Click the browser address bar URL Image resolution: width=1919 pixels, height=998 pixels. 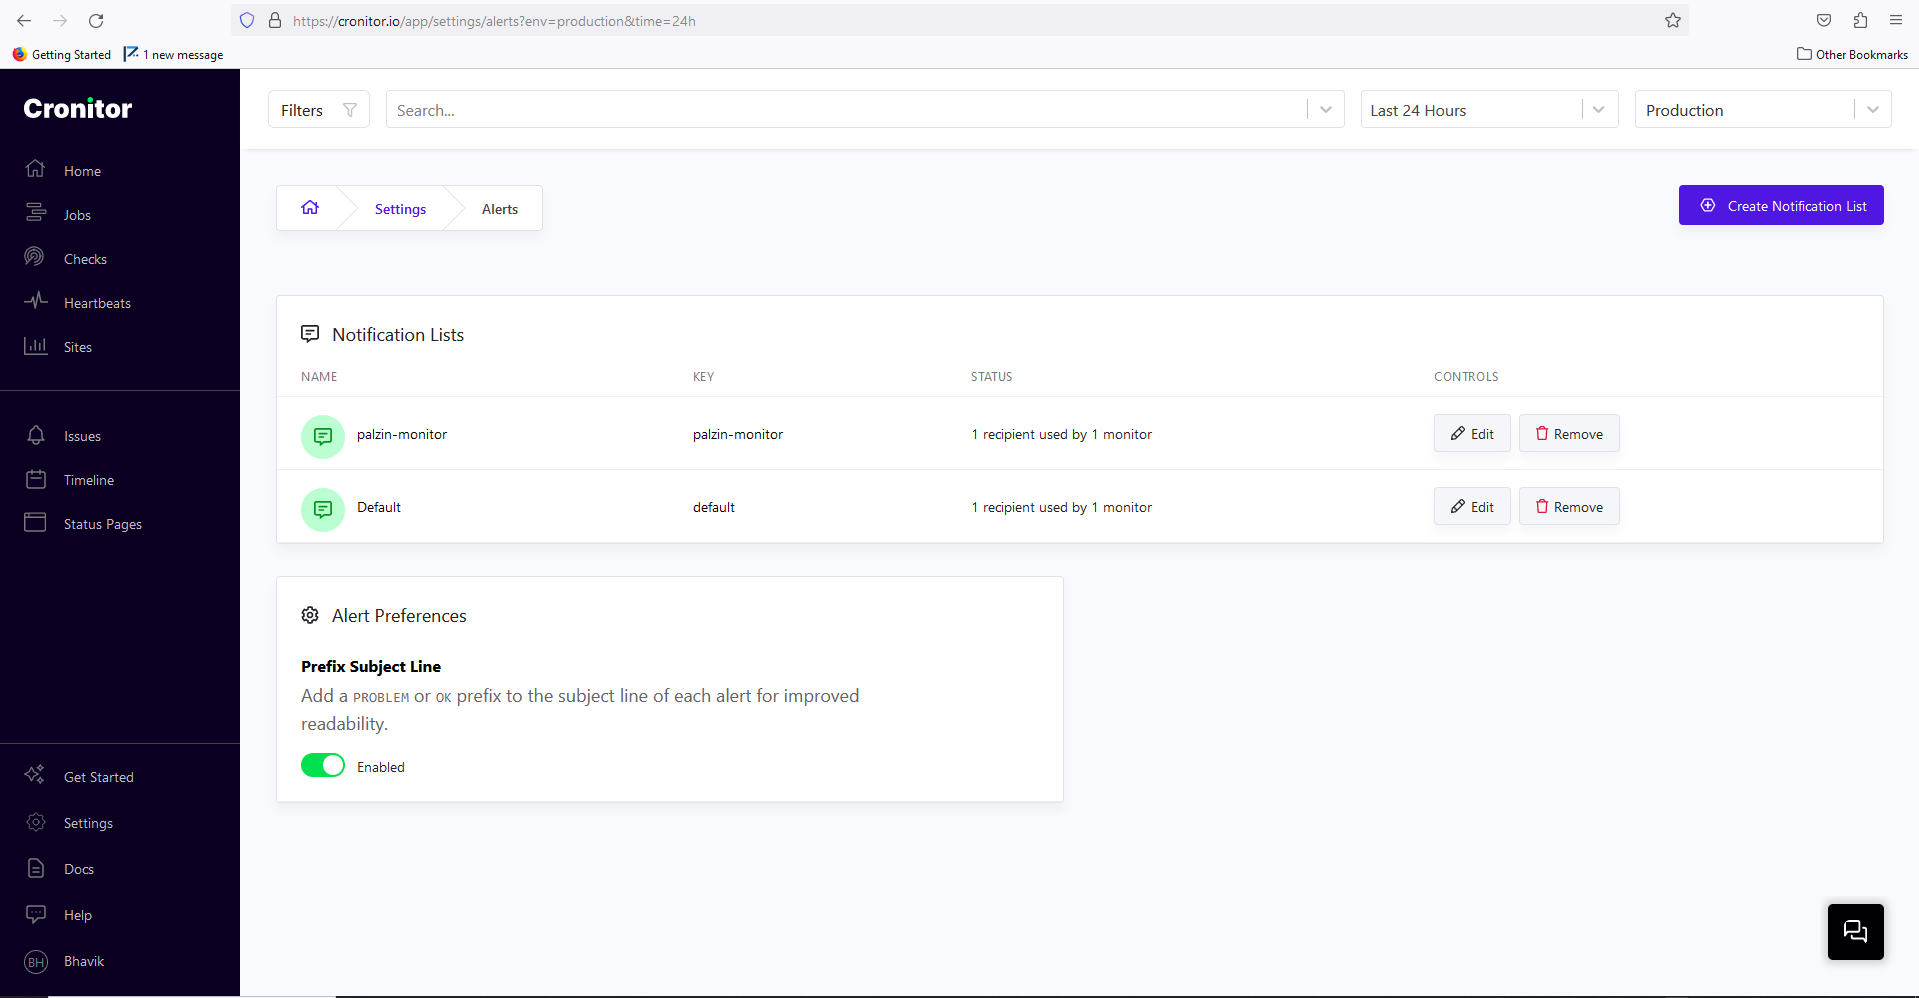pyautogui.click(x=494, y=21)
